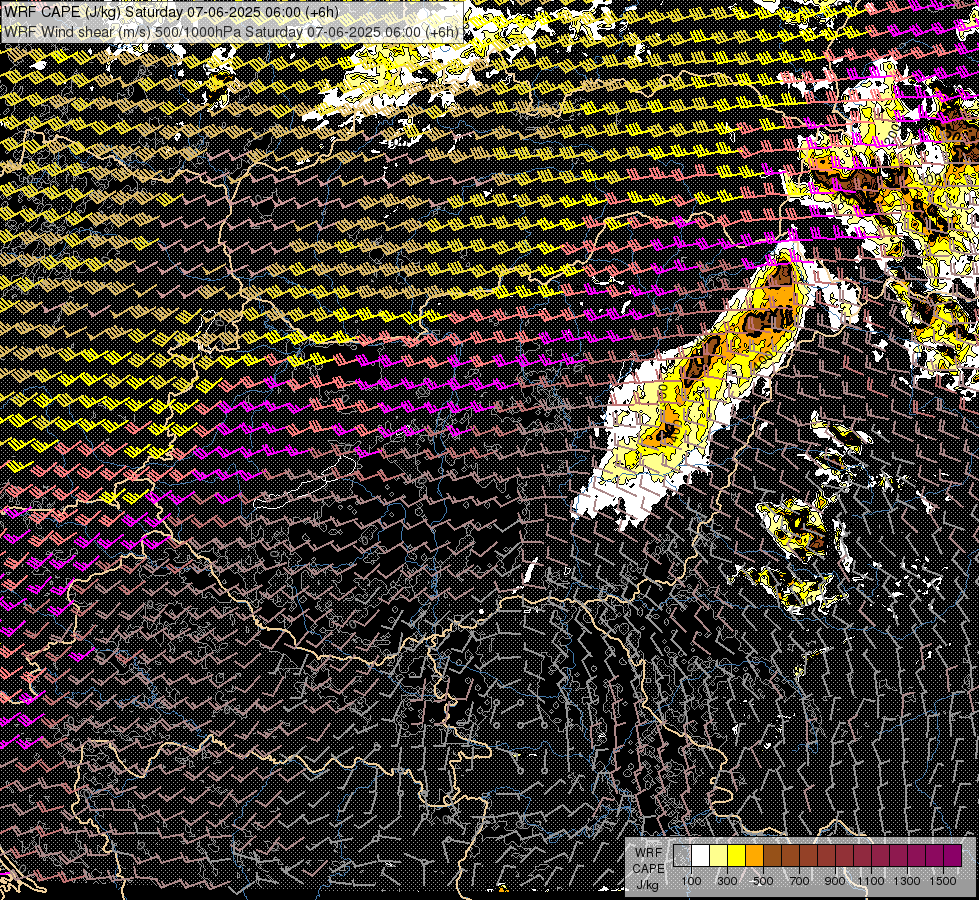Click the pale yellow swatch in the CAPE legend
Image resolution: width=979 pixels, height=900 pixels.
coord(719,856)
